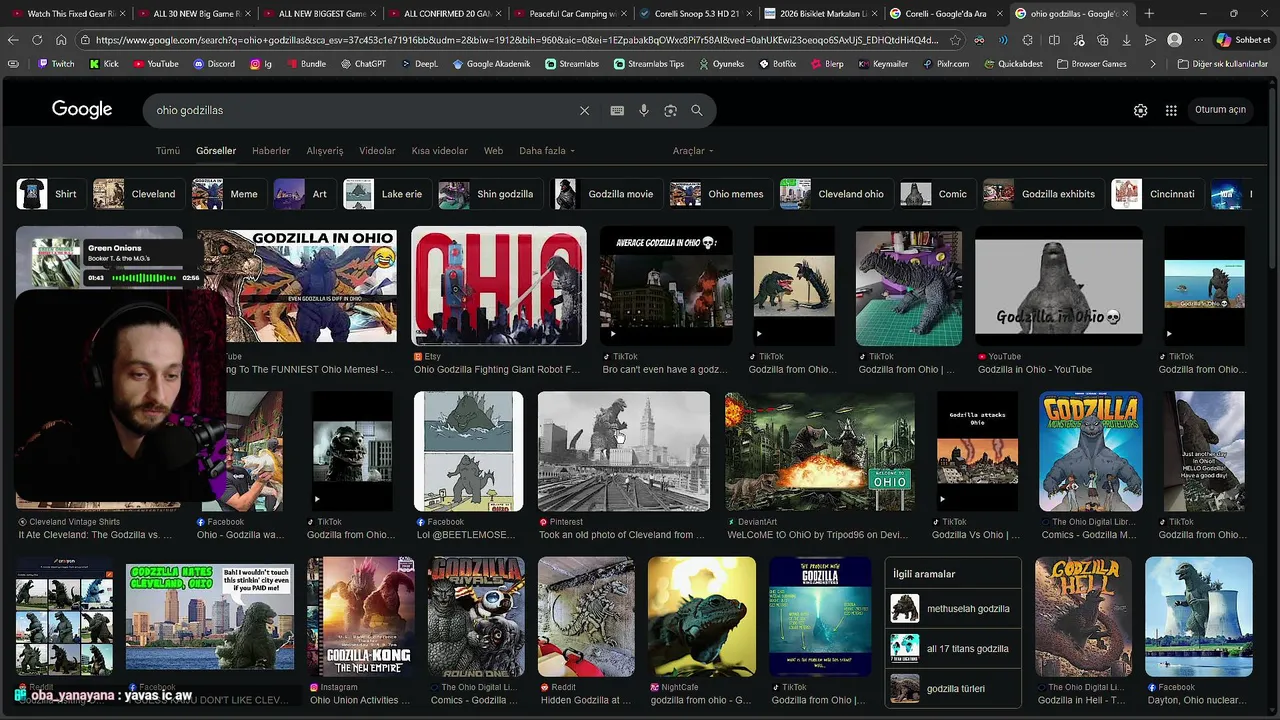Open the Sohbet et Copilot button

(1242, 40)
